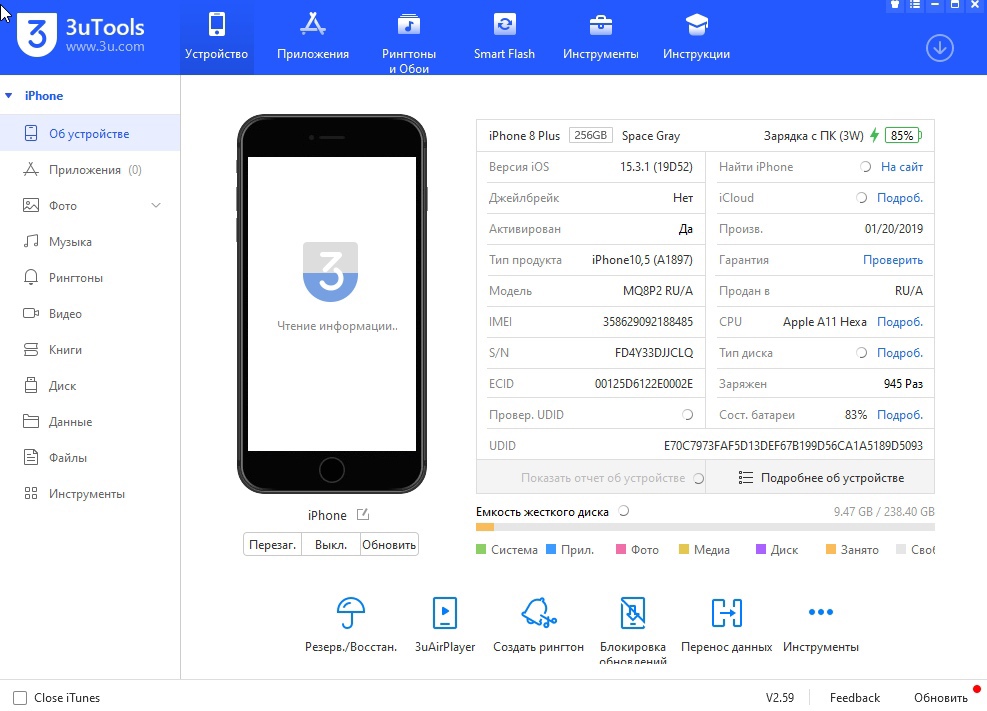Image resolution: width=987 pixels, height=711 pixels.
Task: Select Об устройстве in sidebar
Action: (x=90, y=133)
